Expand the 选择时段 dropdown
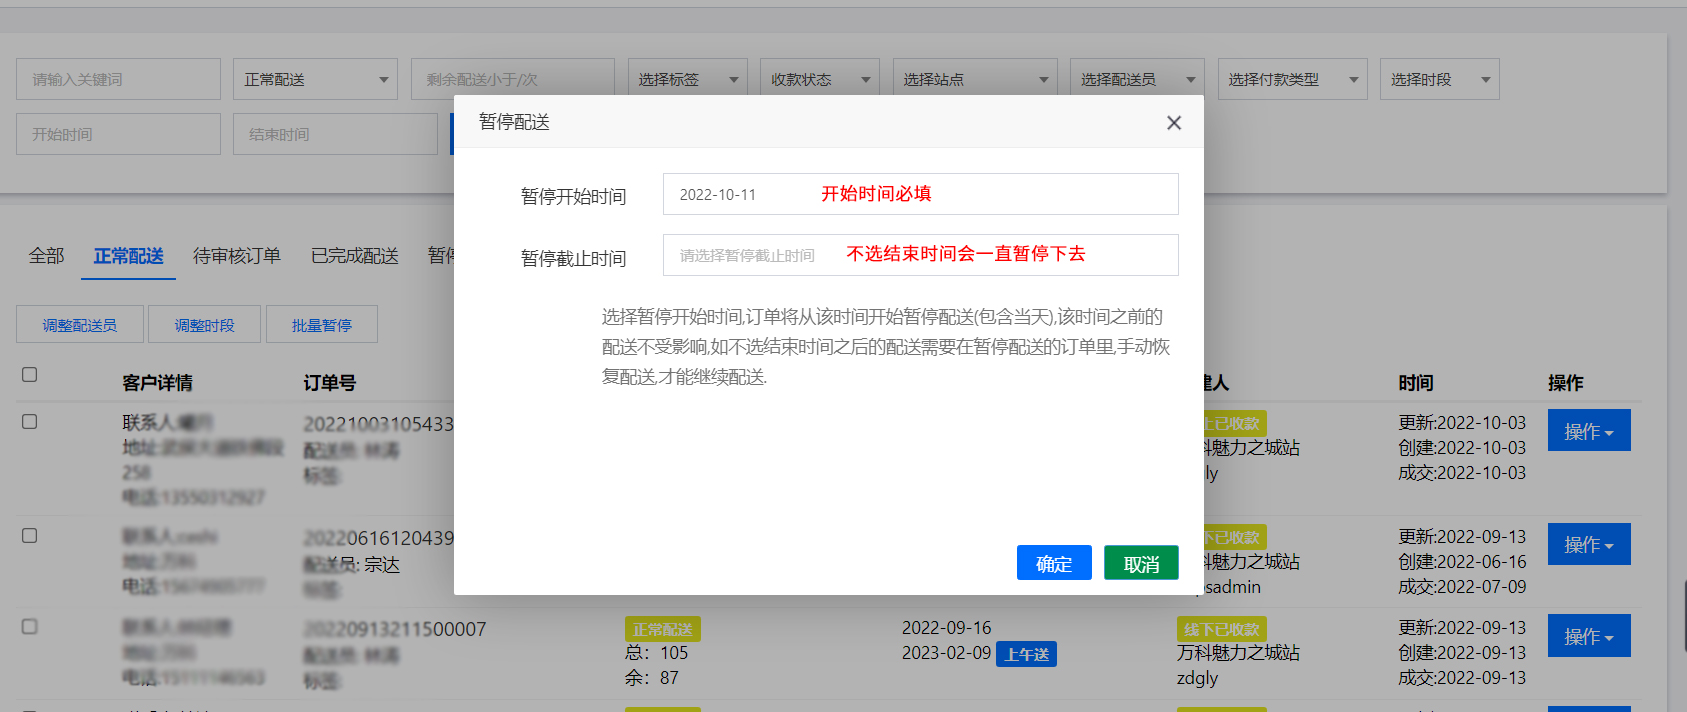This screenshot has height=712, width=1687. 1439,79
